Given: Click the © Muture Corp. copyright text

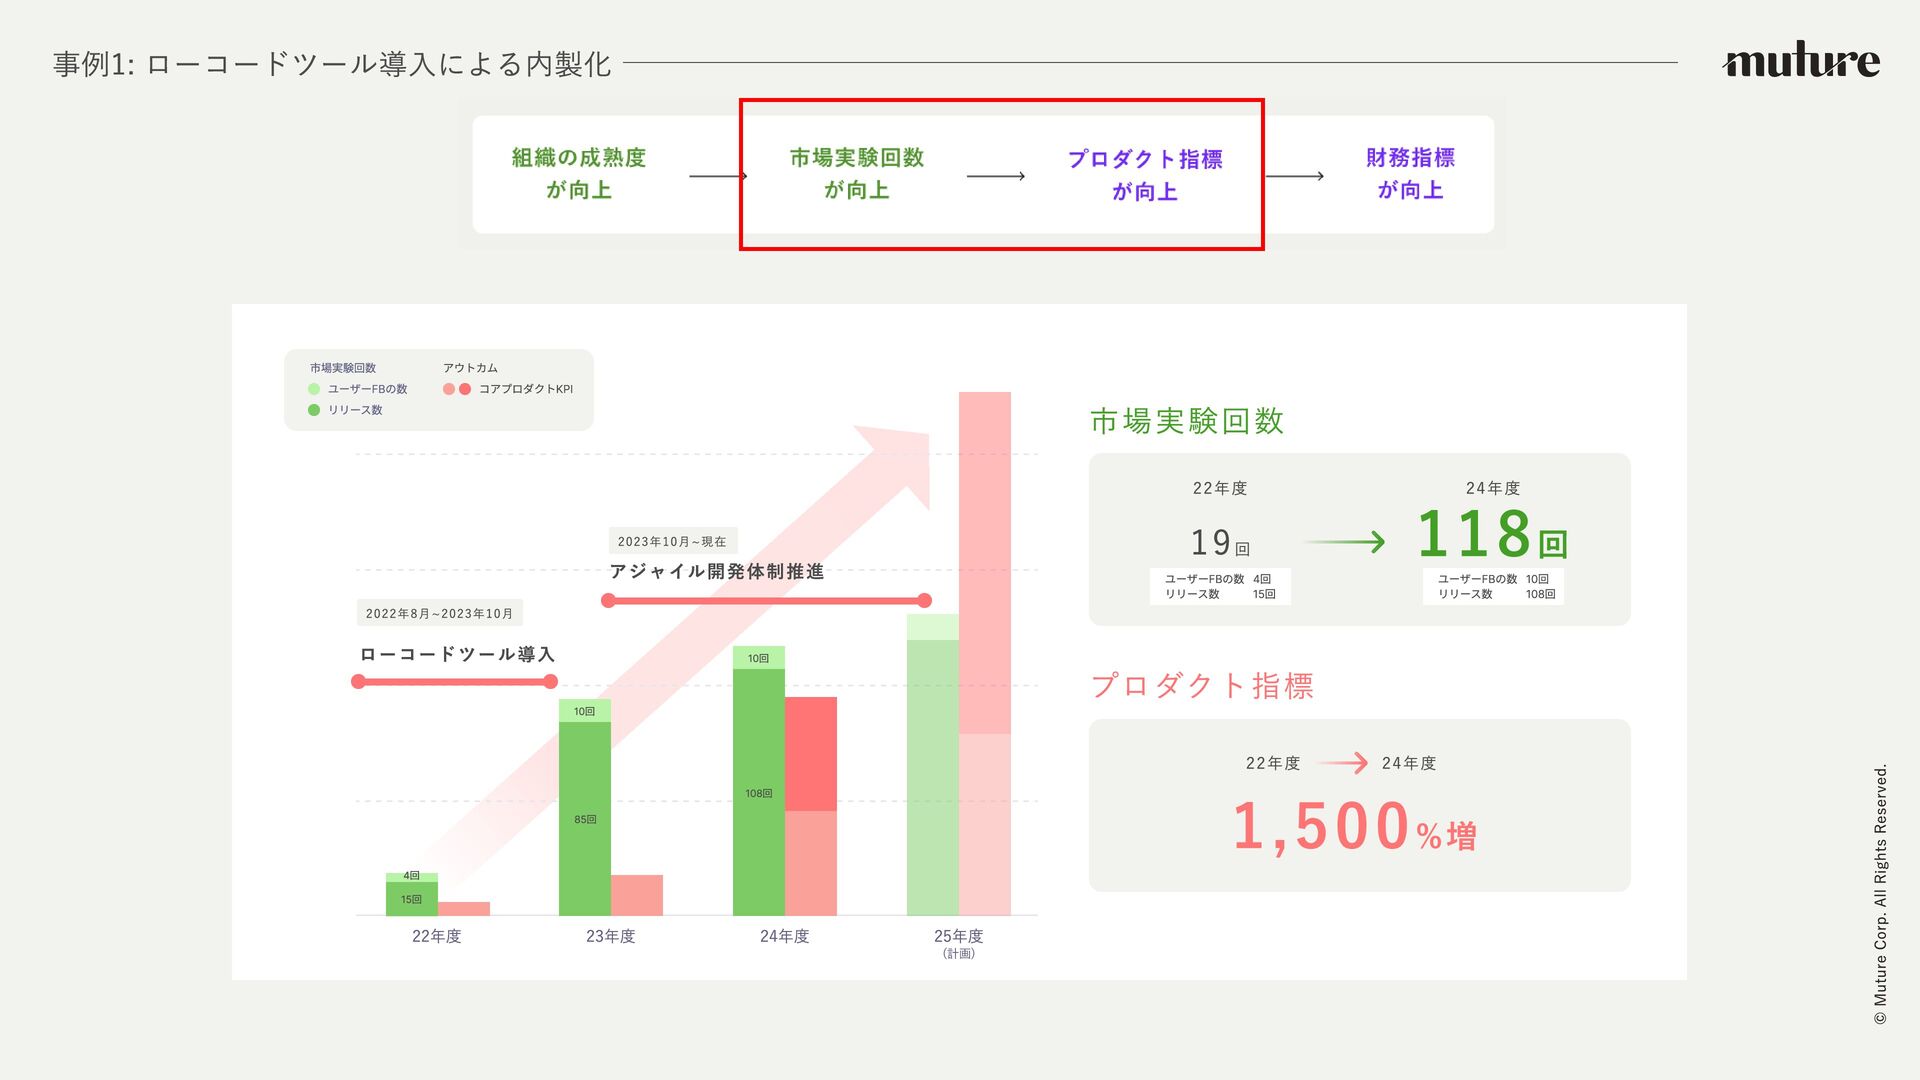Looking at the screenshot, I should [x=1881, y=894].
